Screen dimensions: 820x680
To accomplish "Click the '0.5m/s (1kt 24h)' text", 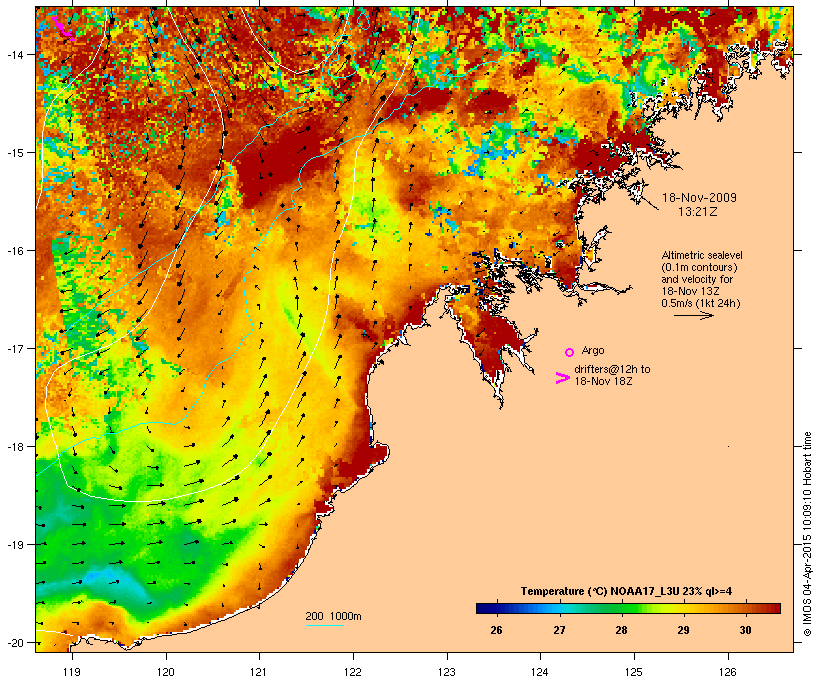I will 701,303.
